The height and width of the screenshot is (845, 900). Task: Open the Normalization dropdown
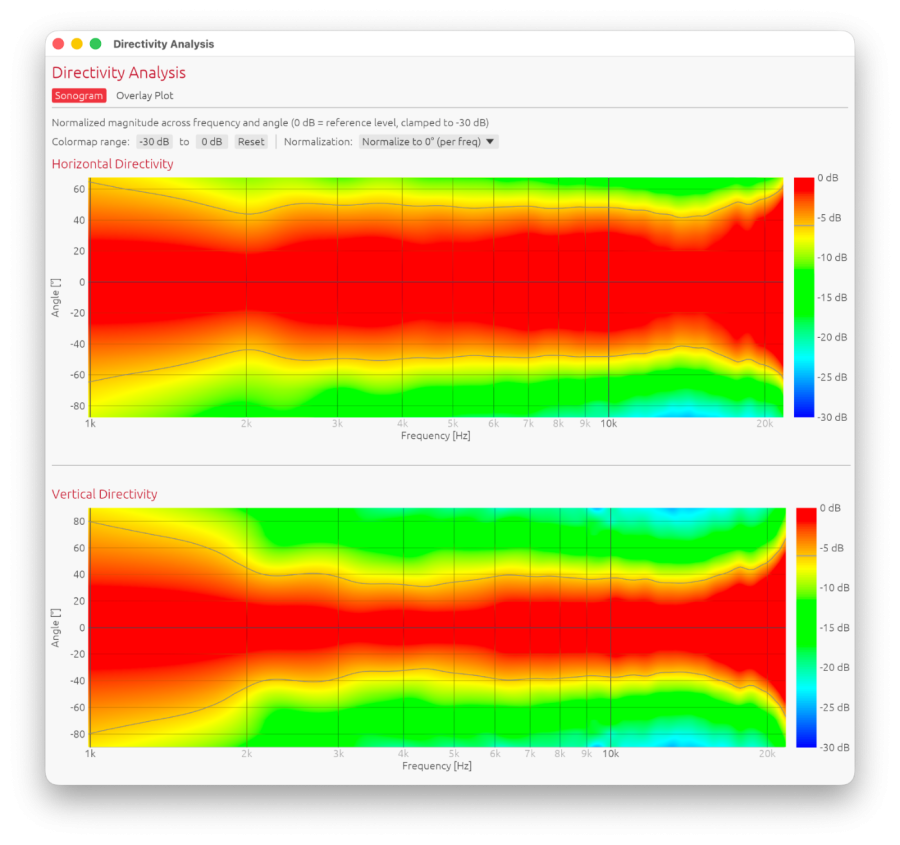coord(428,142)
